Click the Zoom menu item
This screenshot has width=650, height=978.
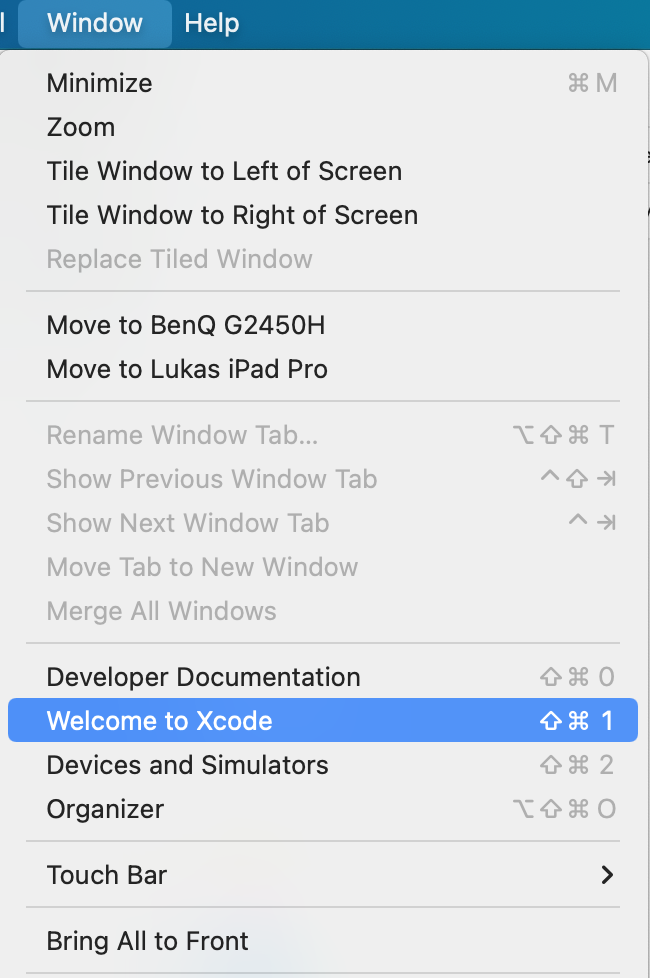point(81,127)
